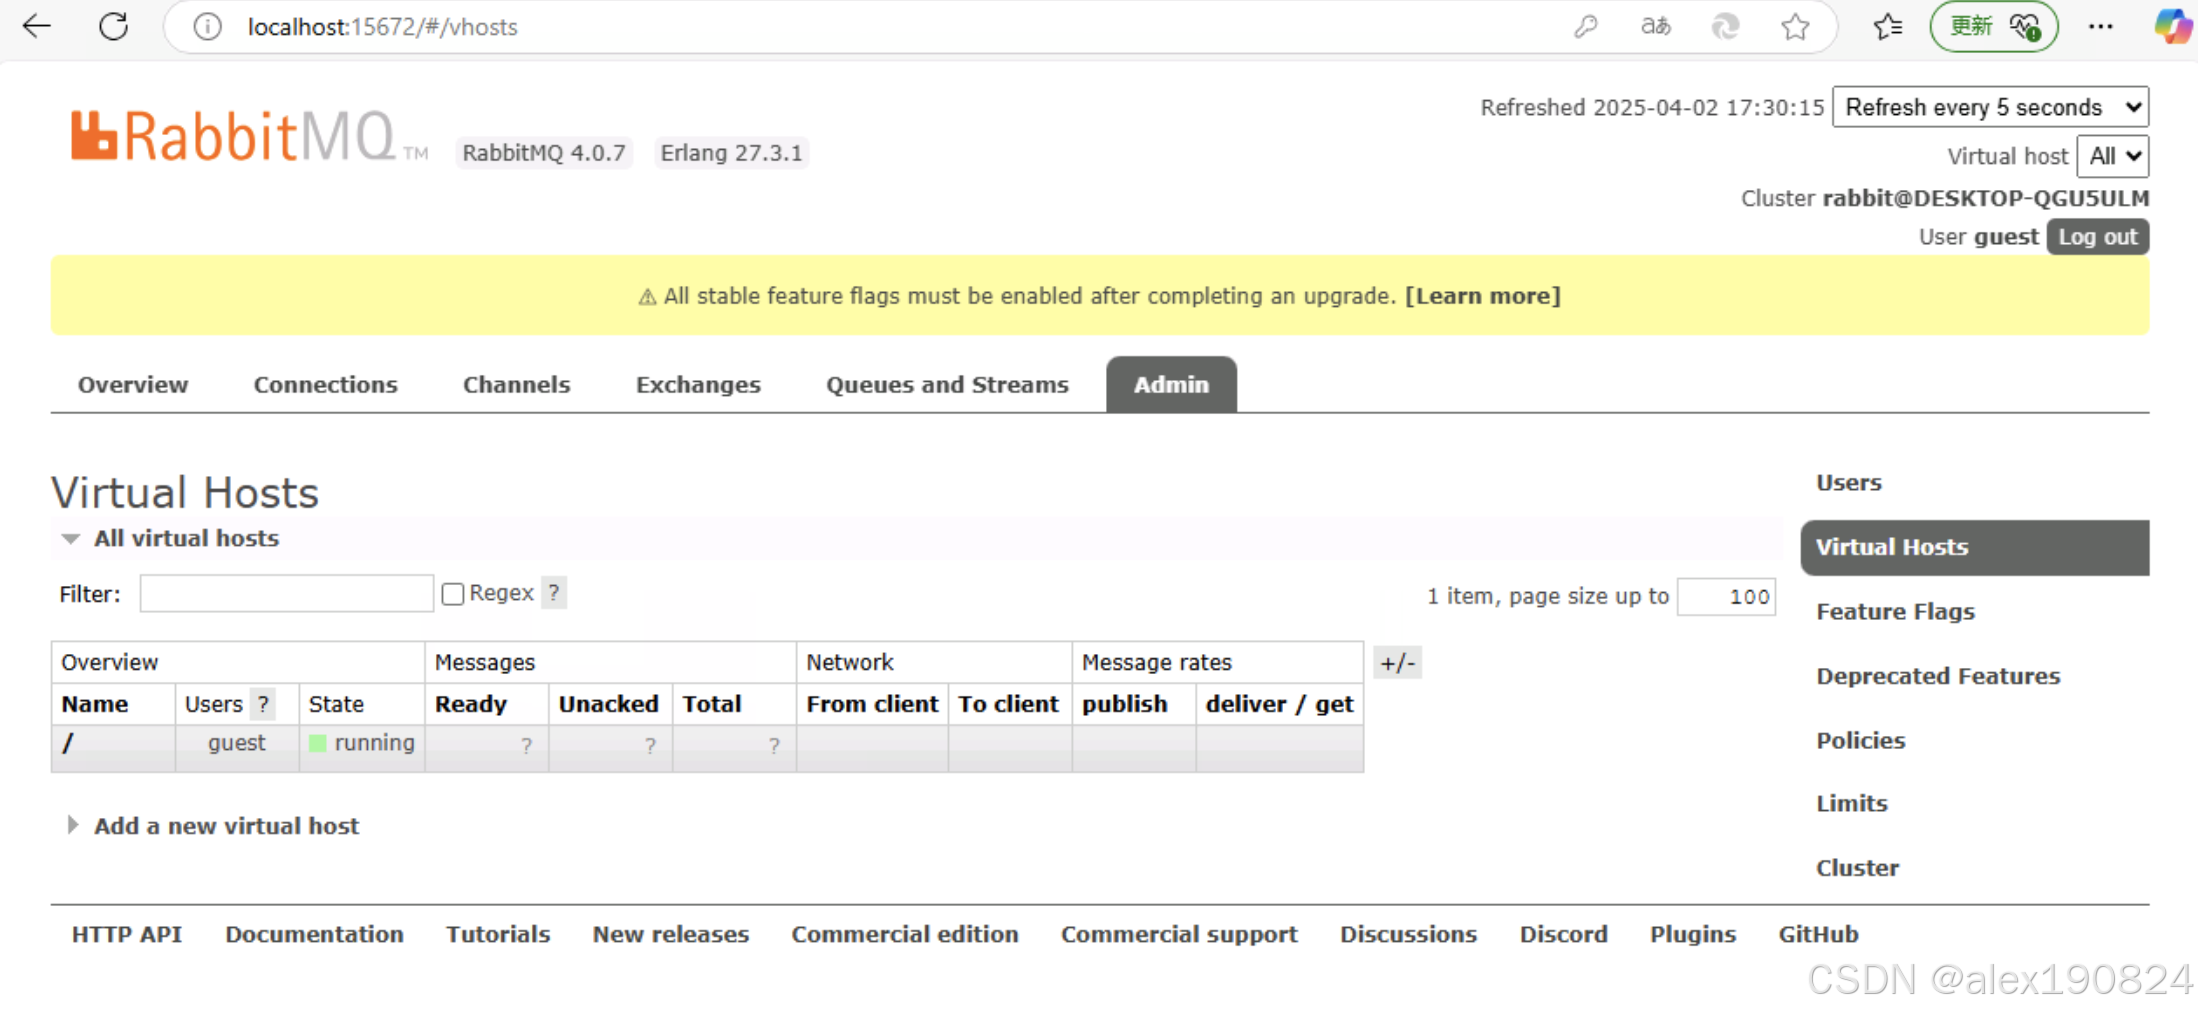This screenshot has width=2198, height=1016.
Task: Switch to the Channels tab
Action: point(516,385)
